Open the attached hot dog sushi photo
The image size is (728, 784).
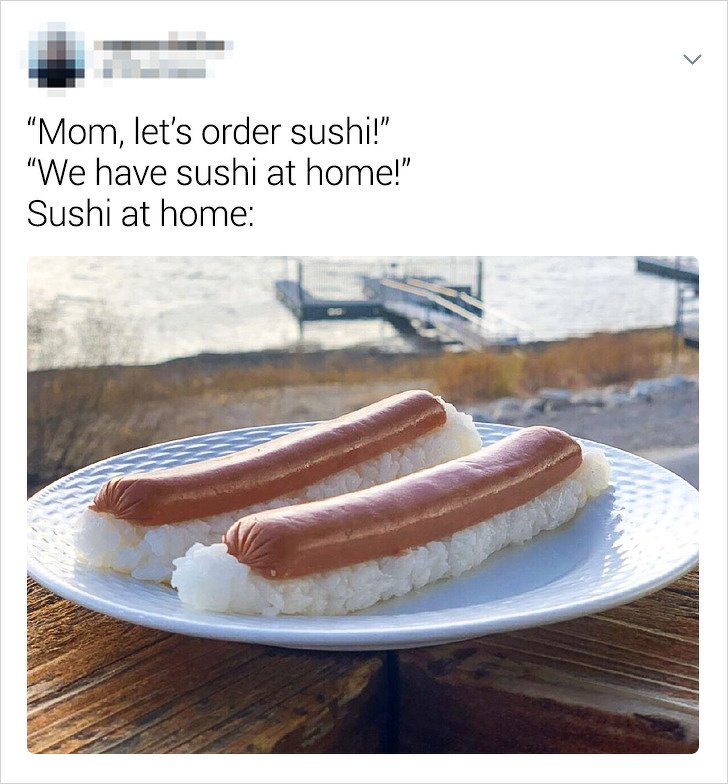point(363,504)
